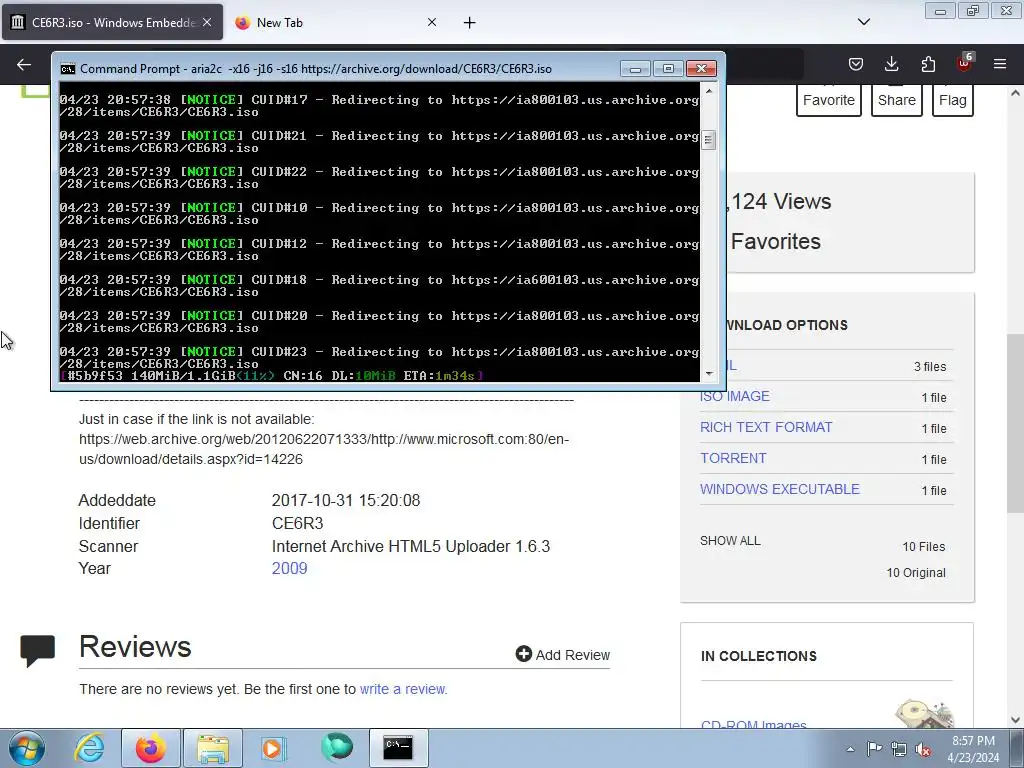This screenshot has width=1024, height=768.
Task: Click CD-ROM collection thumbnail image
Action: pos(924,713)
